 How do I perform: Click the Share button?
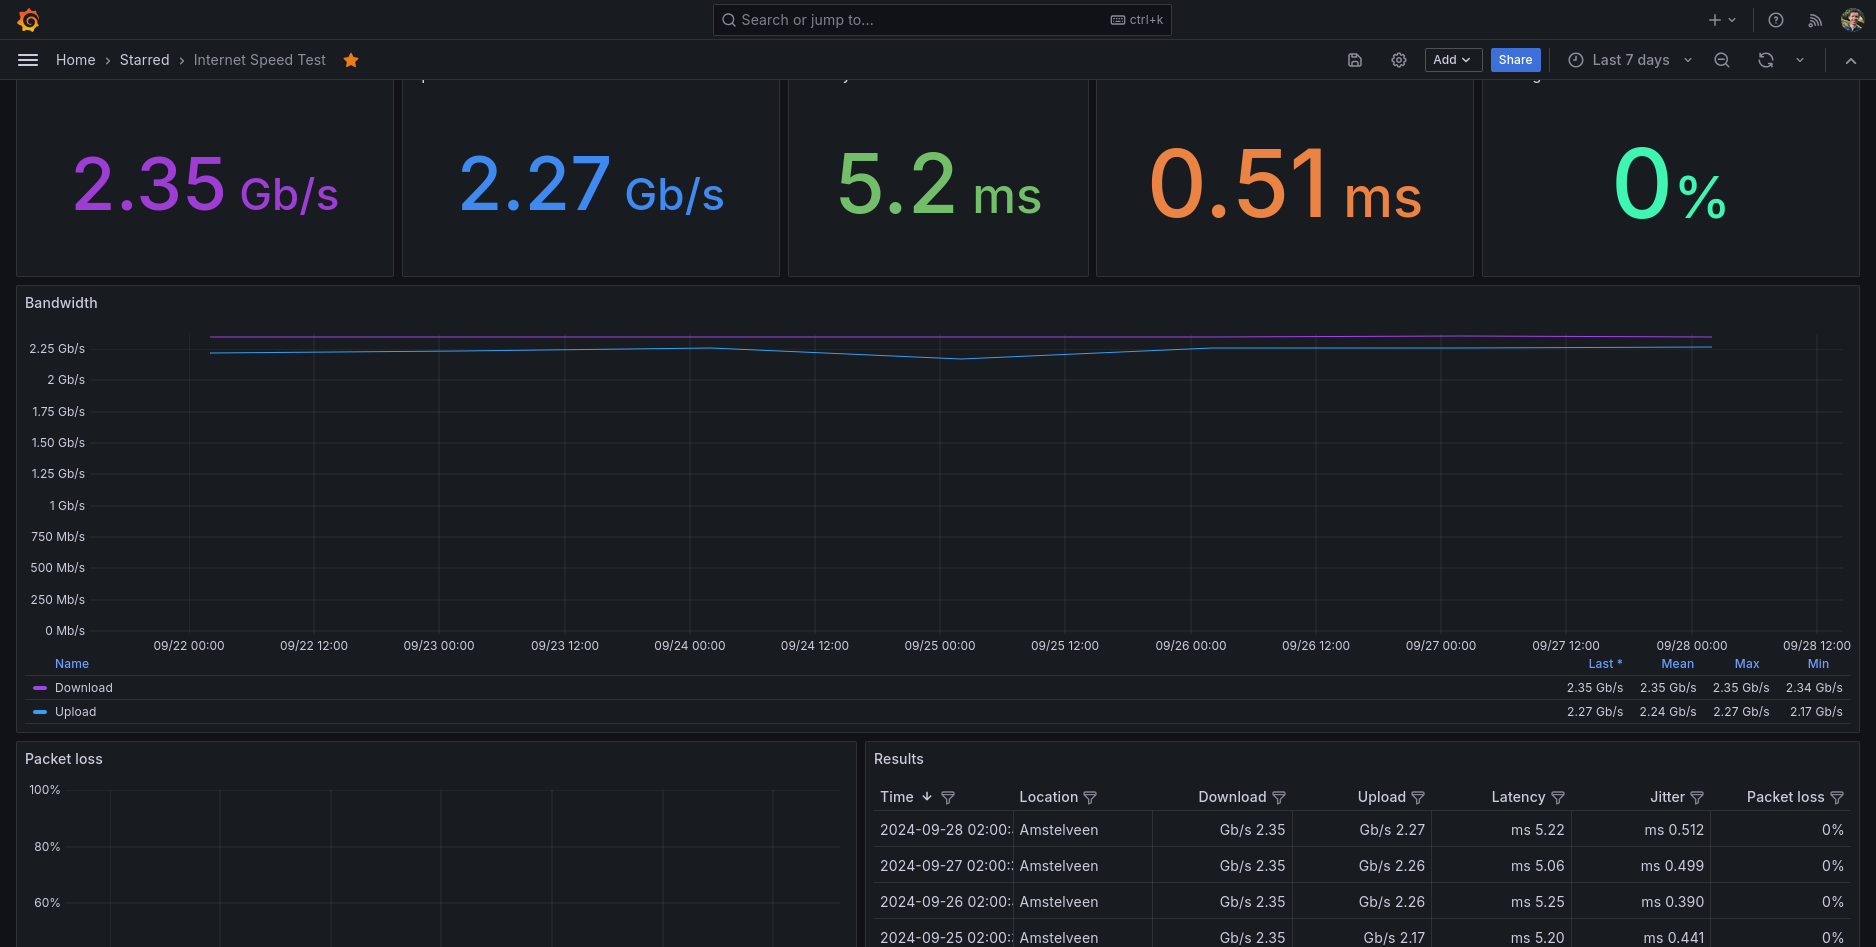(x=1515, y=60)
